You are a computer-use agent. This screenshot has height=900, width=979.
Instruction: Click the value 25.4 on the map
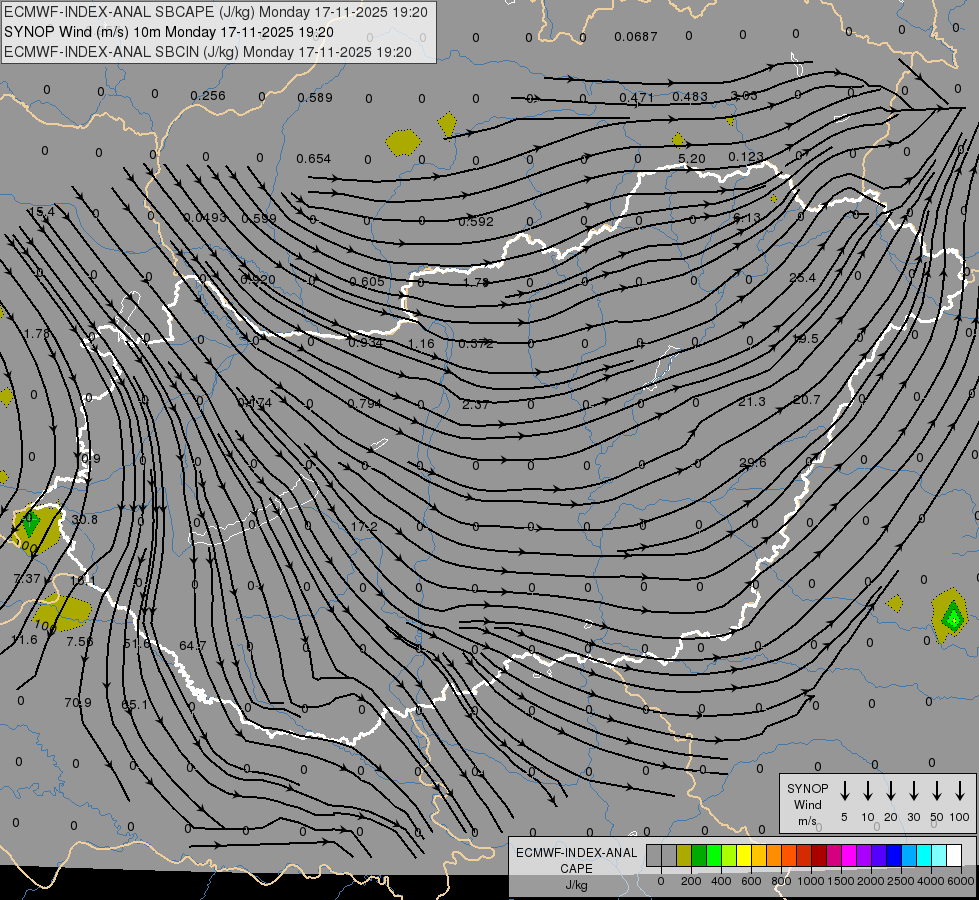point(802,278)
